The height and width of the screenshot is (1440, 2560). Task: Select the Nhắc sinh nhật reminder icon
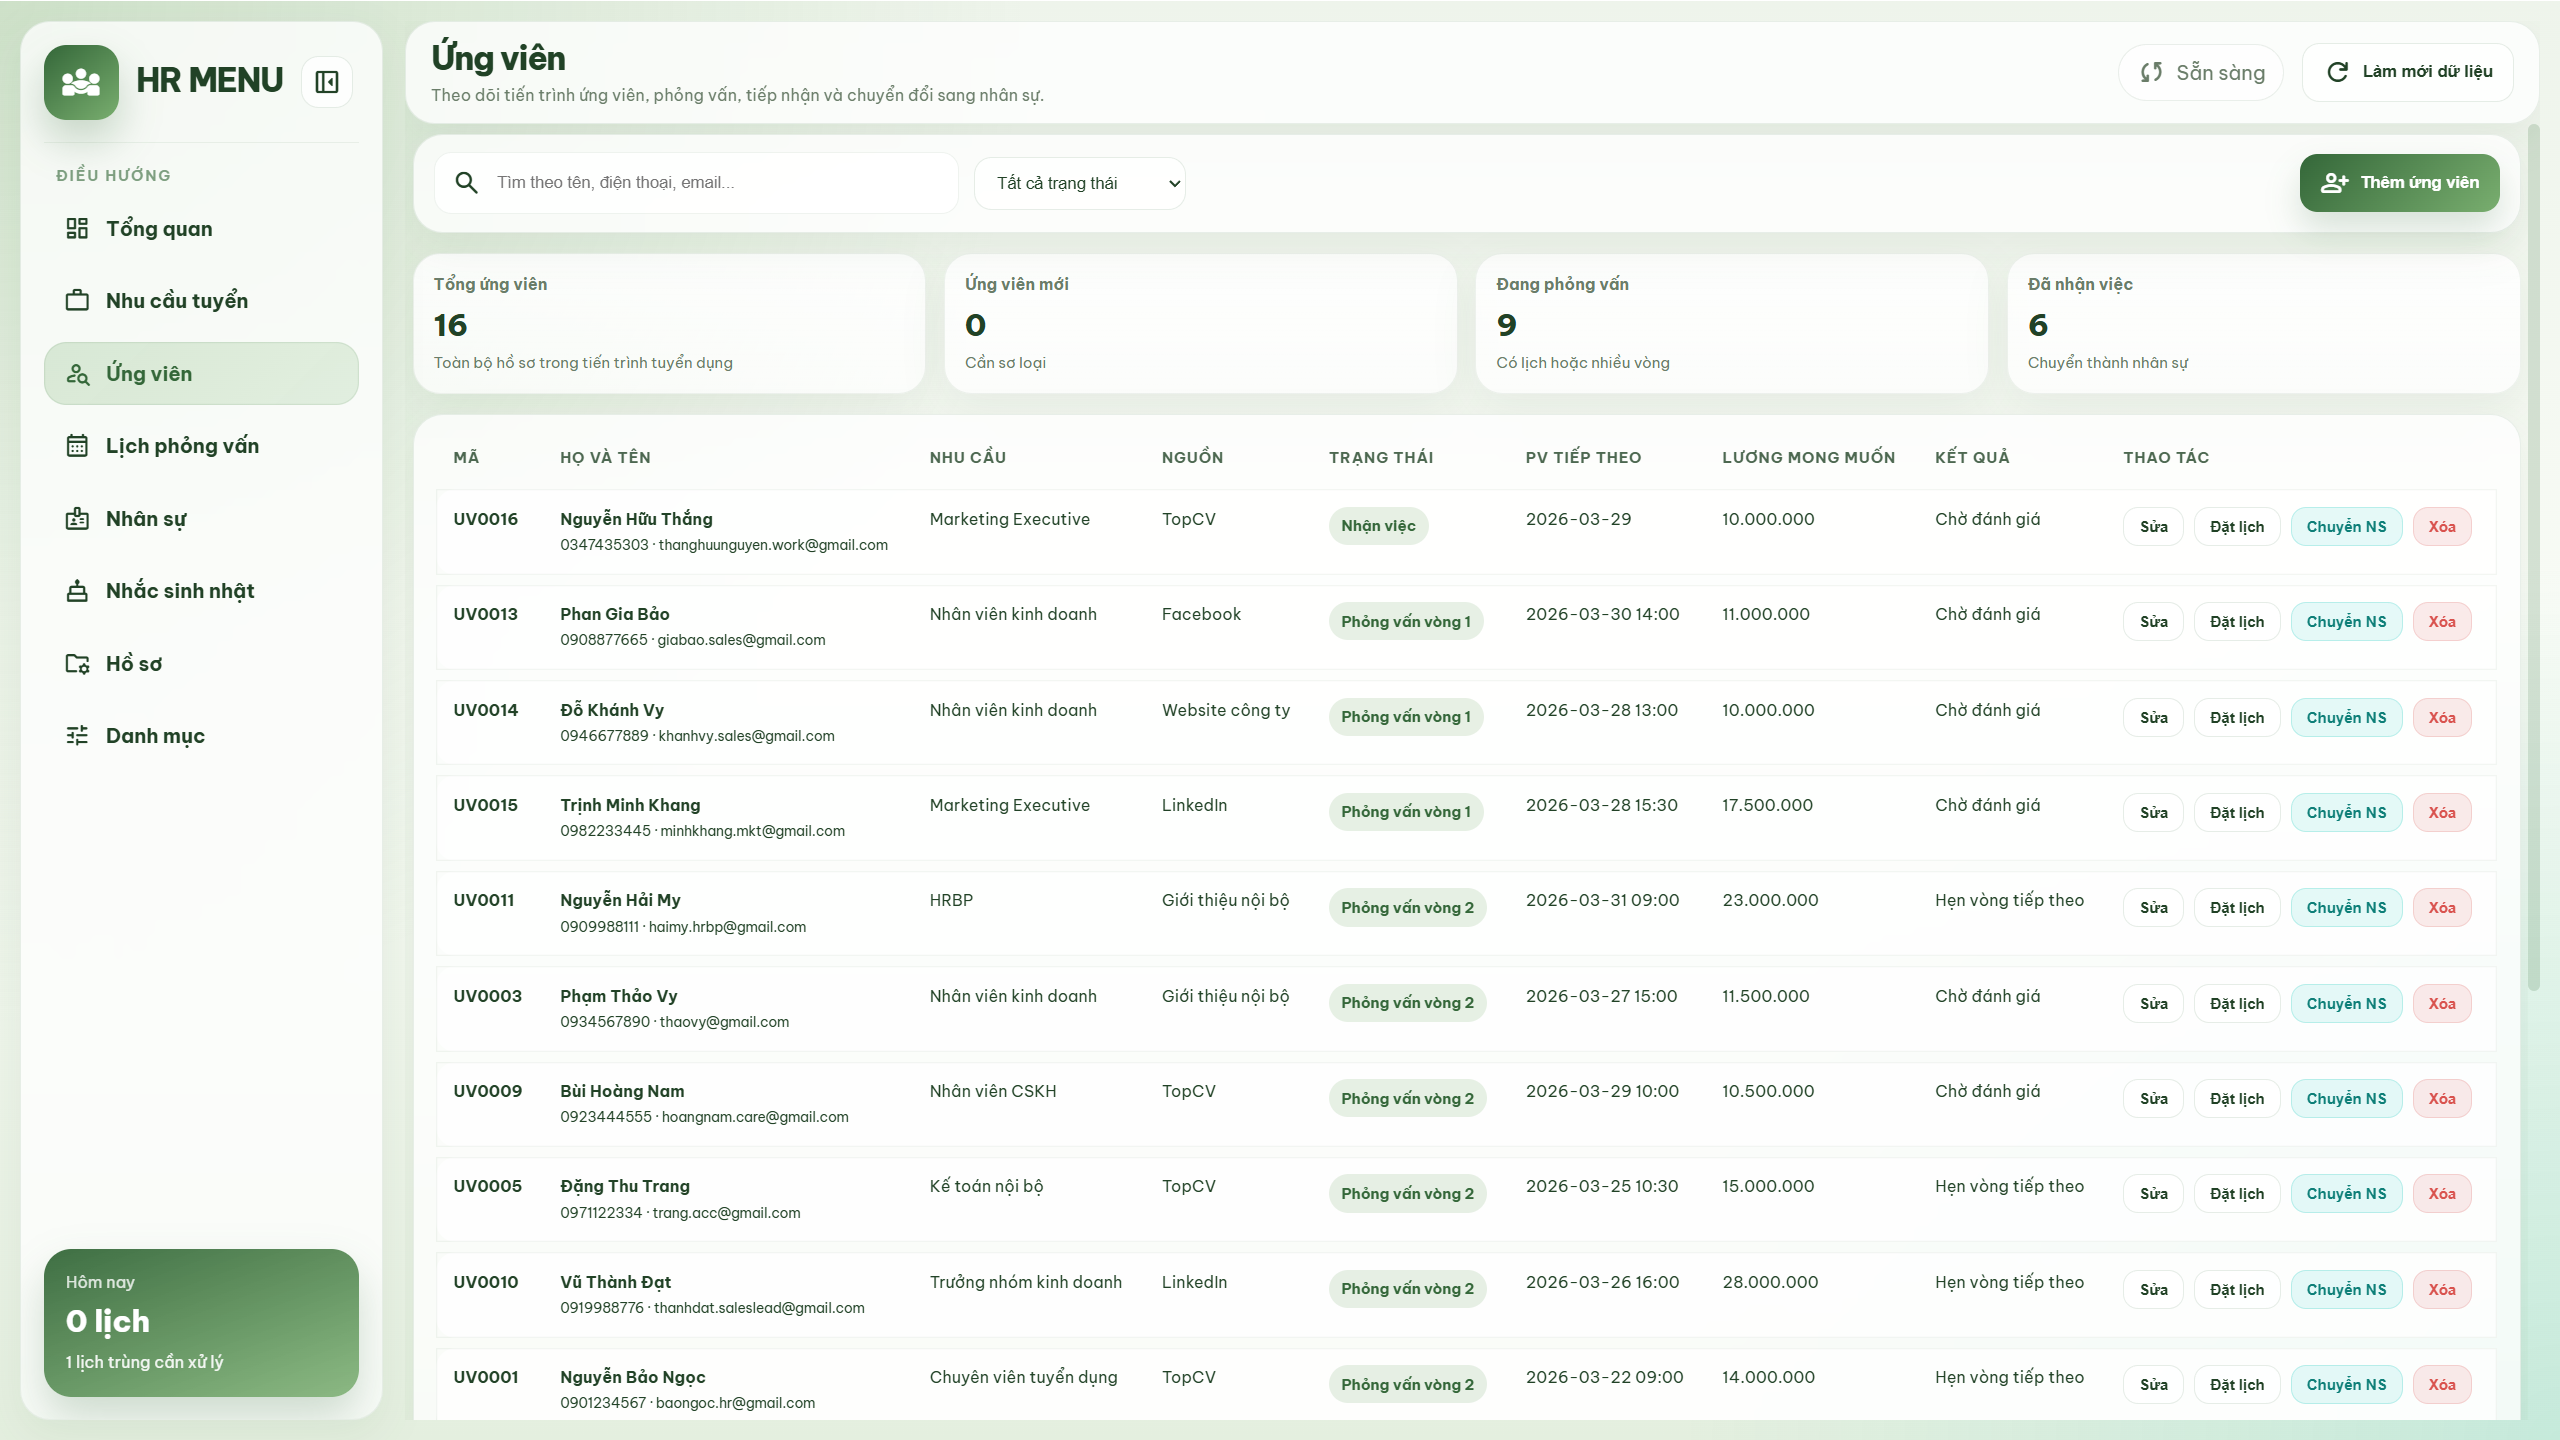pyautogui.click(x=78, y=590)
